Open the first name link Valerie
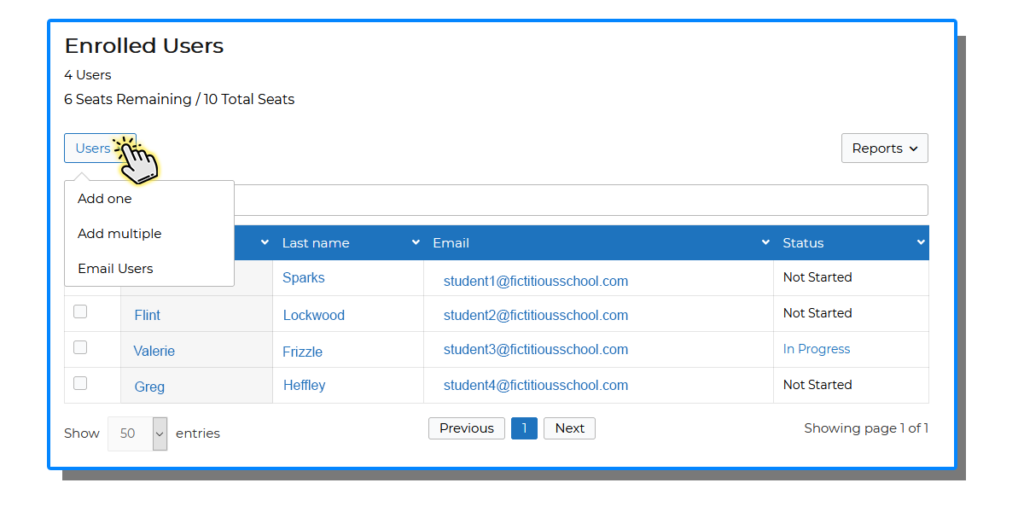The width and height of the screenshot is (1024, 512). click(x=154, y=351)
